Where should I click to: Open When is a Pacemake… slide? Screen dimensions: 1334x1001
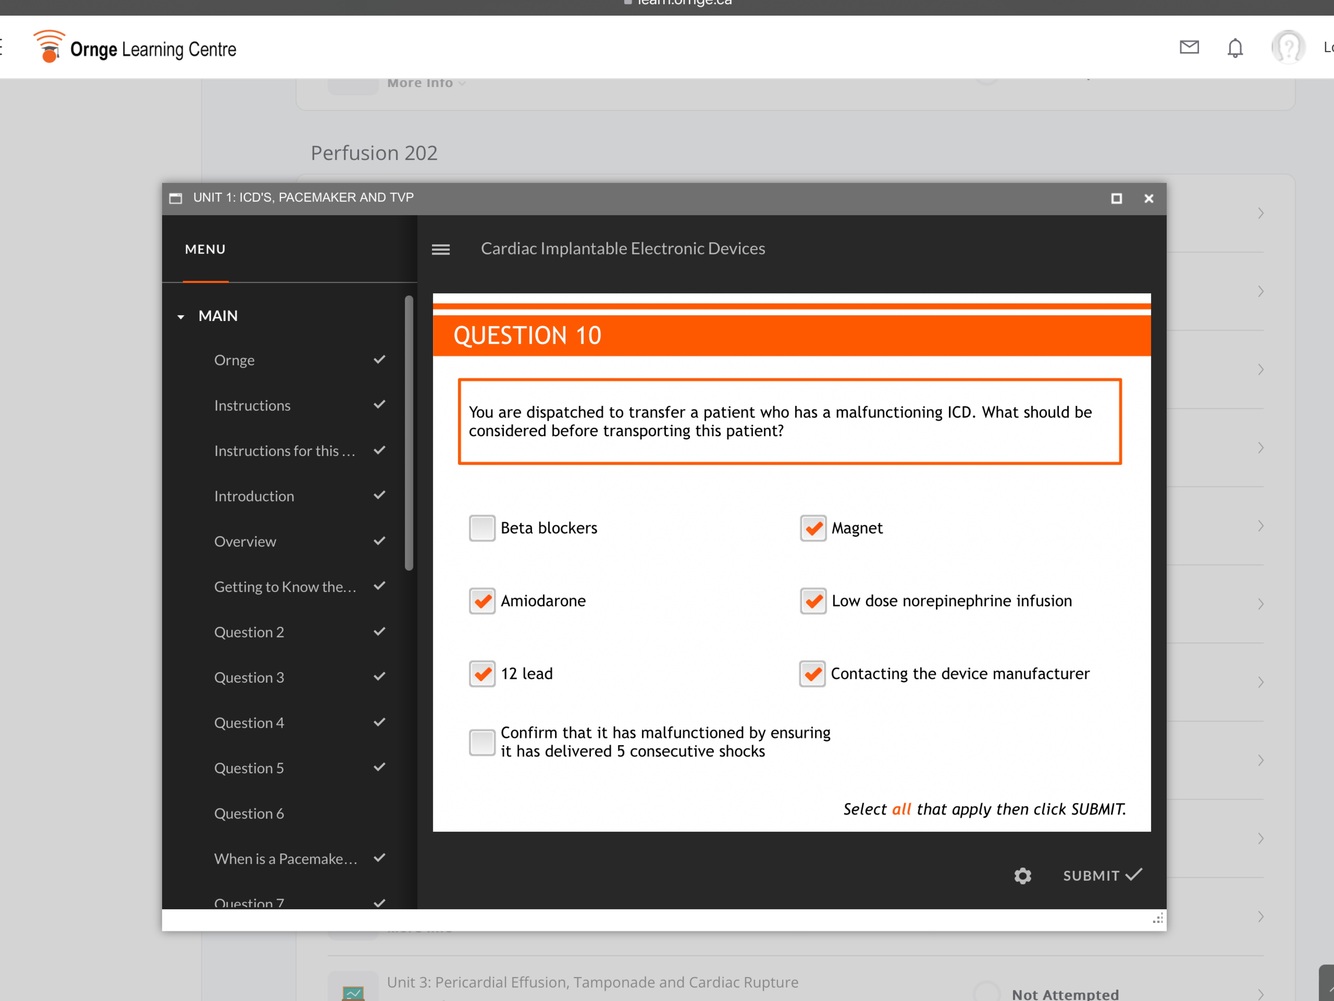pos(290,859)
